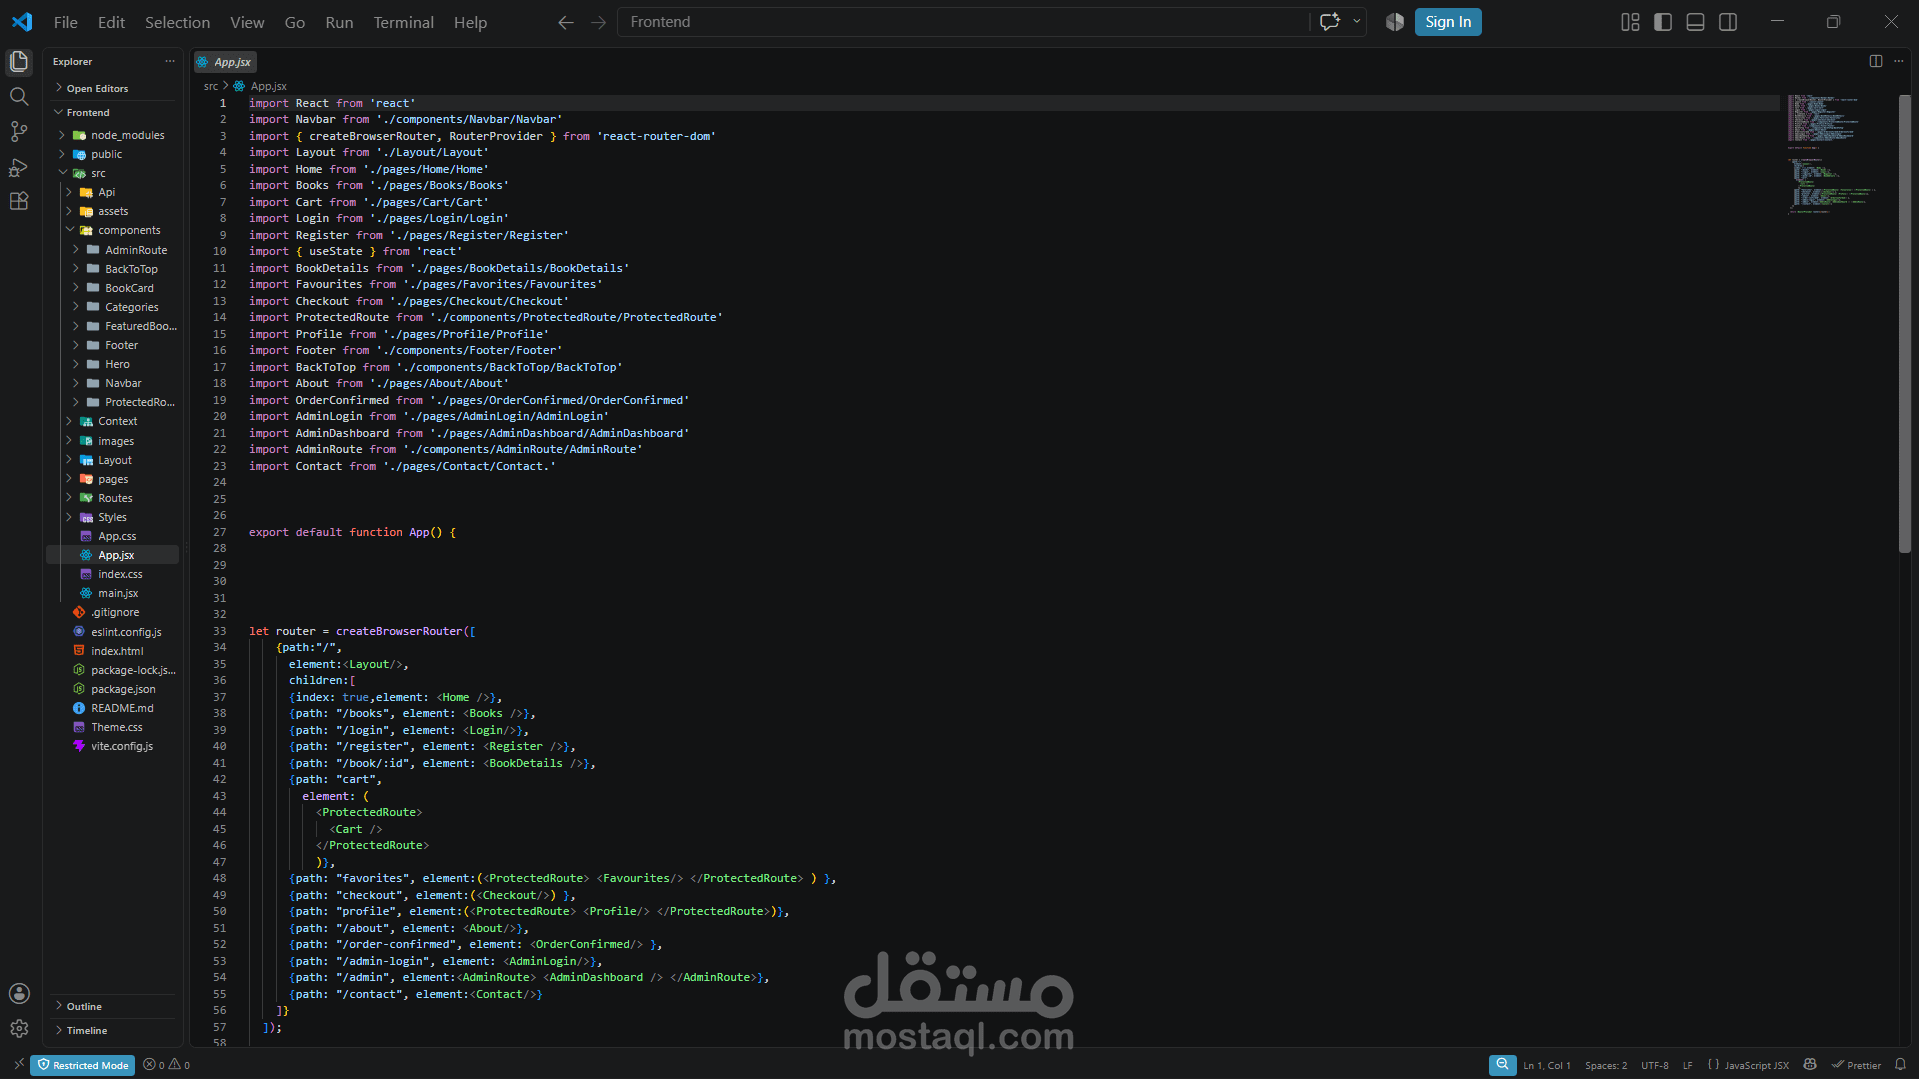Open the Explorer view in activity bar

click(19, 62)
